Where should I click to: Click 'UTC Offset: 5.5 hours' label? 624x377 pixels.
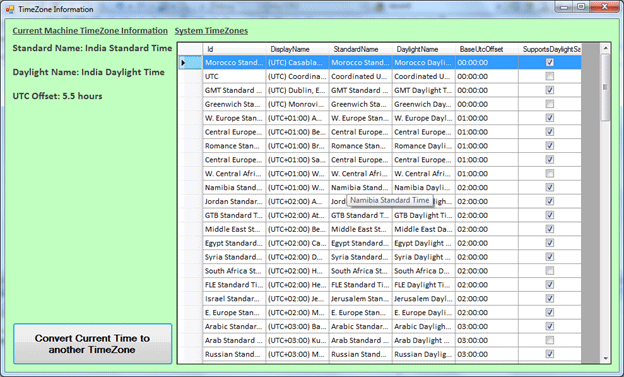click(x=57, y=96)
